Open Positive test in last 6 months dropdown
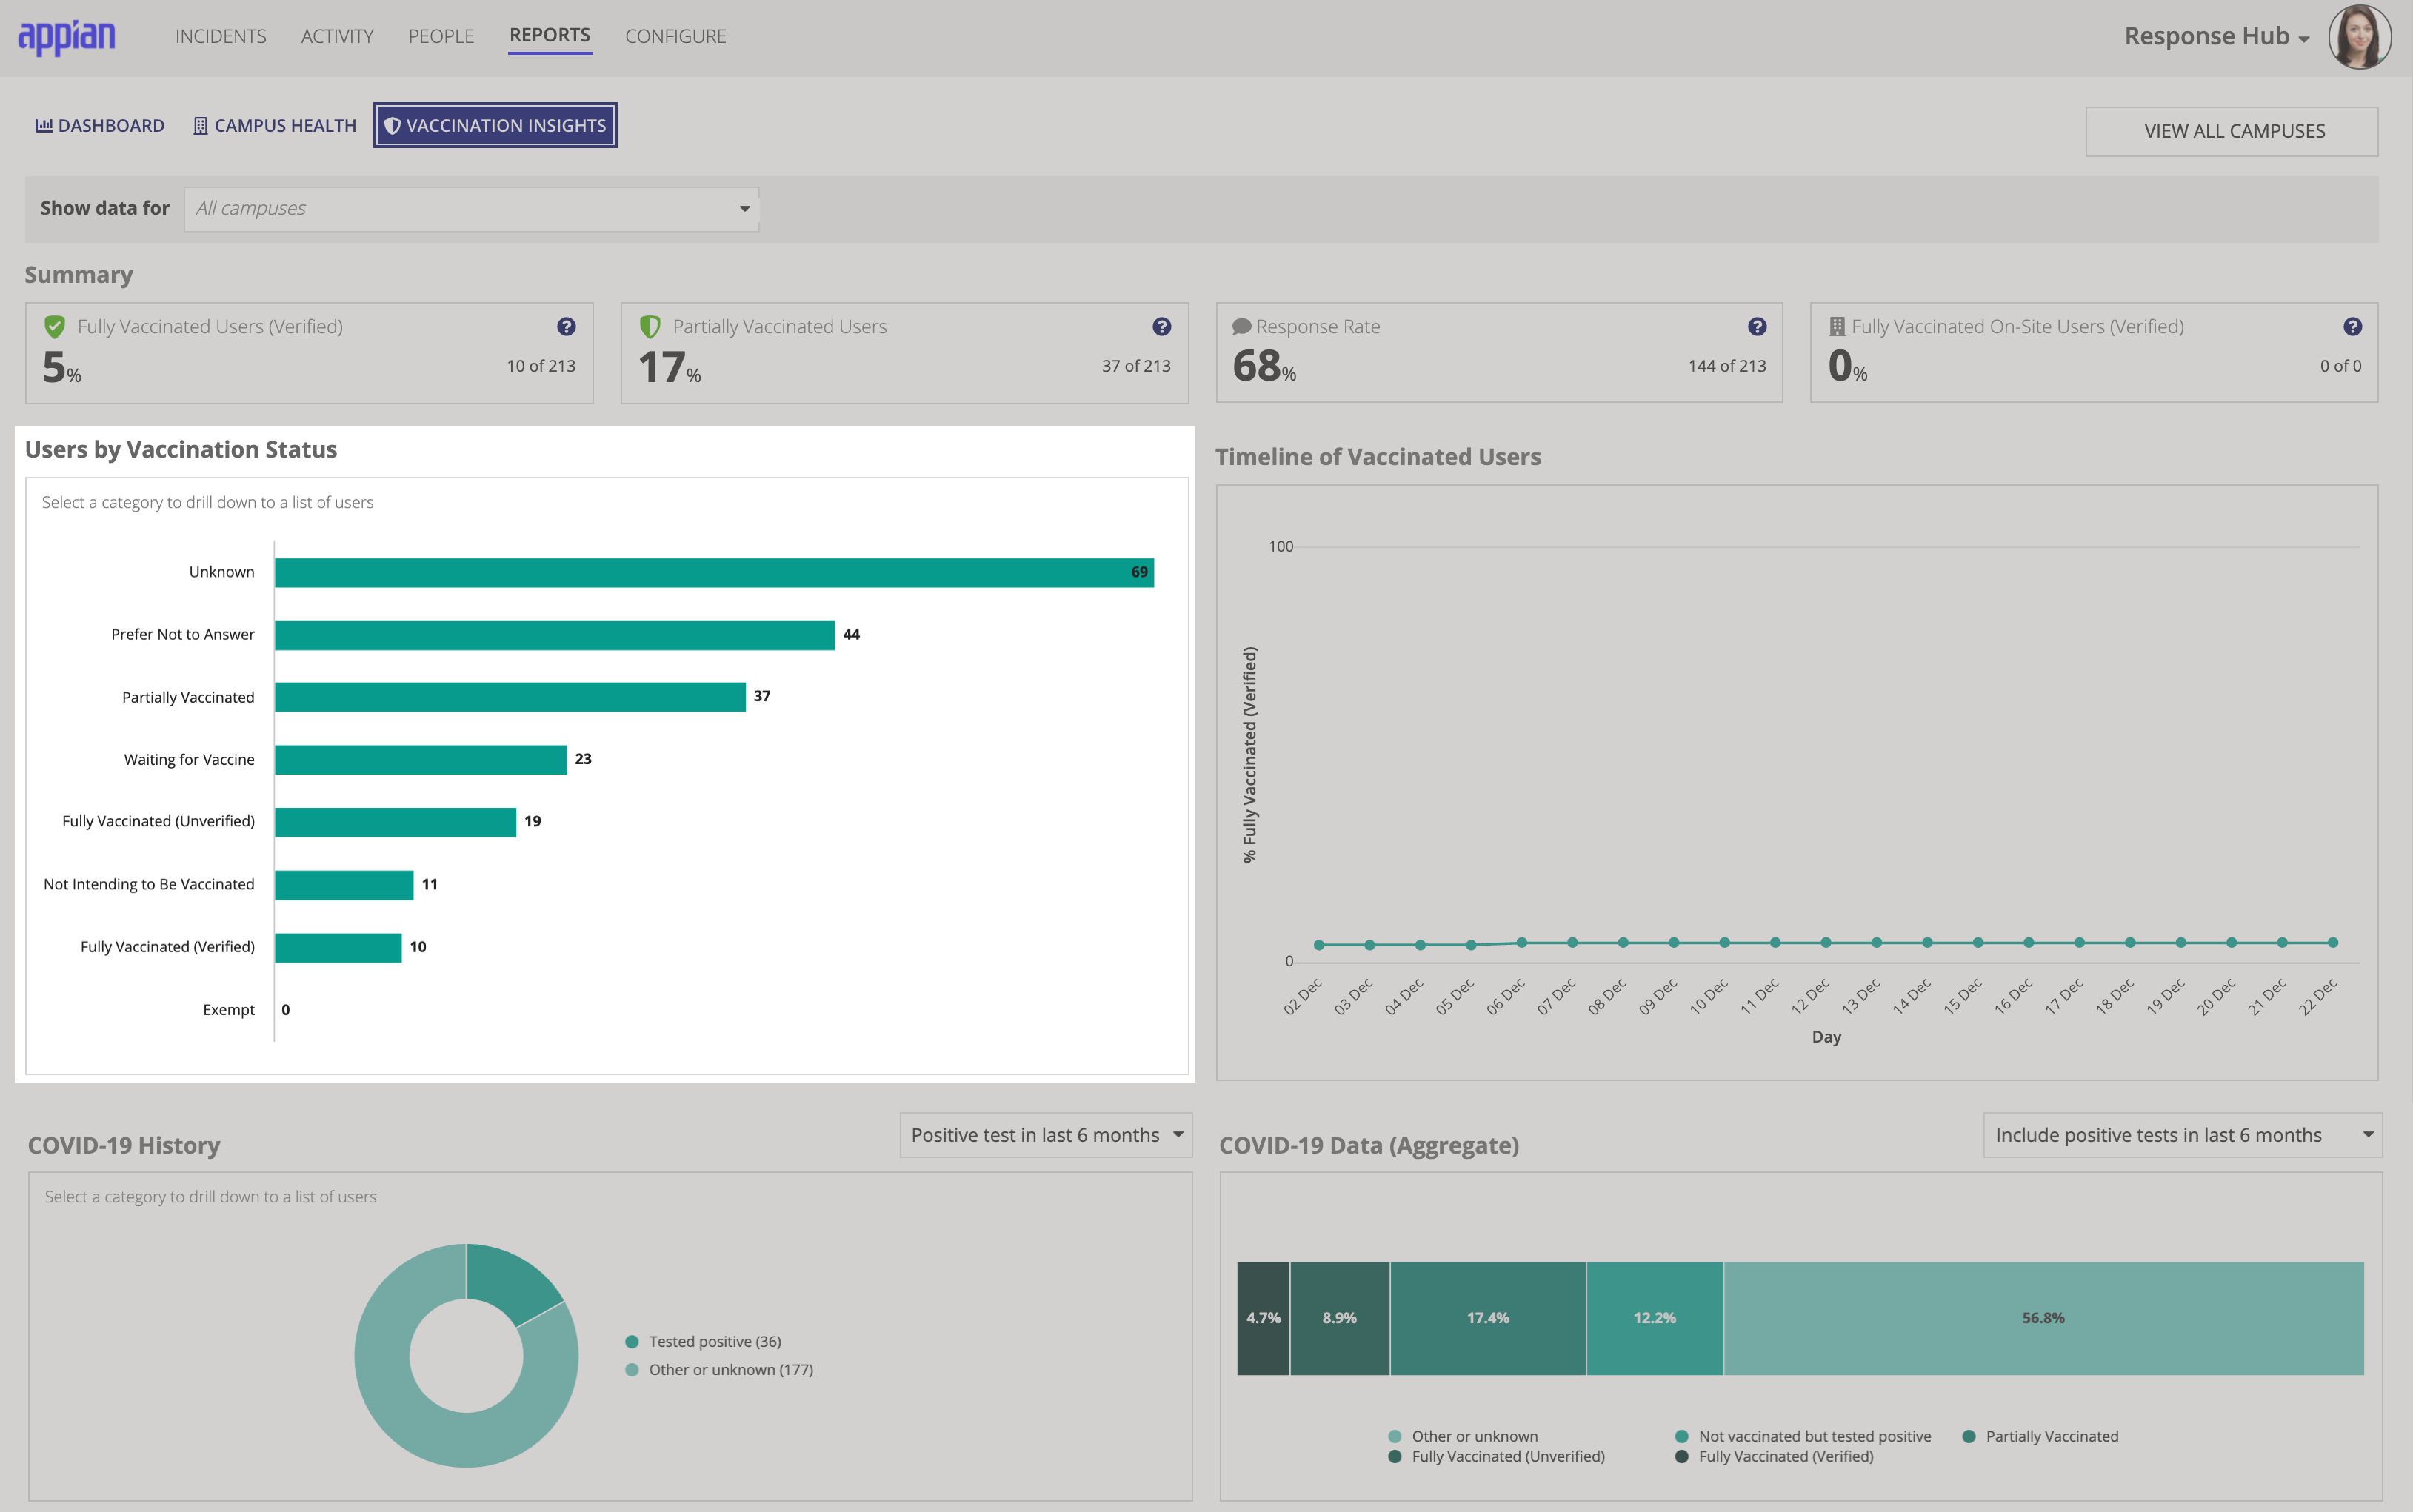Image resolution: width=2413 pixels, height=1512 pixels. (x=1046, y=1135)
